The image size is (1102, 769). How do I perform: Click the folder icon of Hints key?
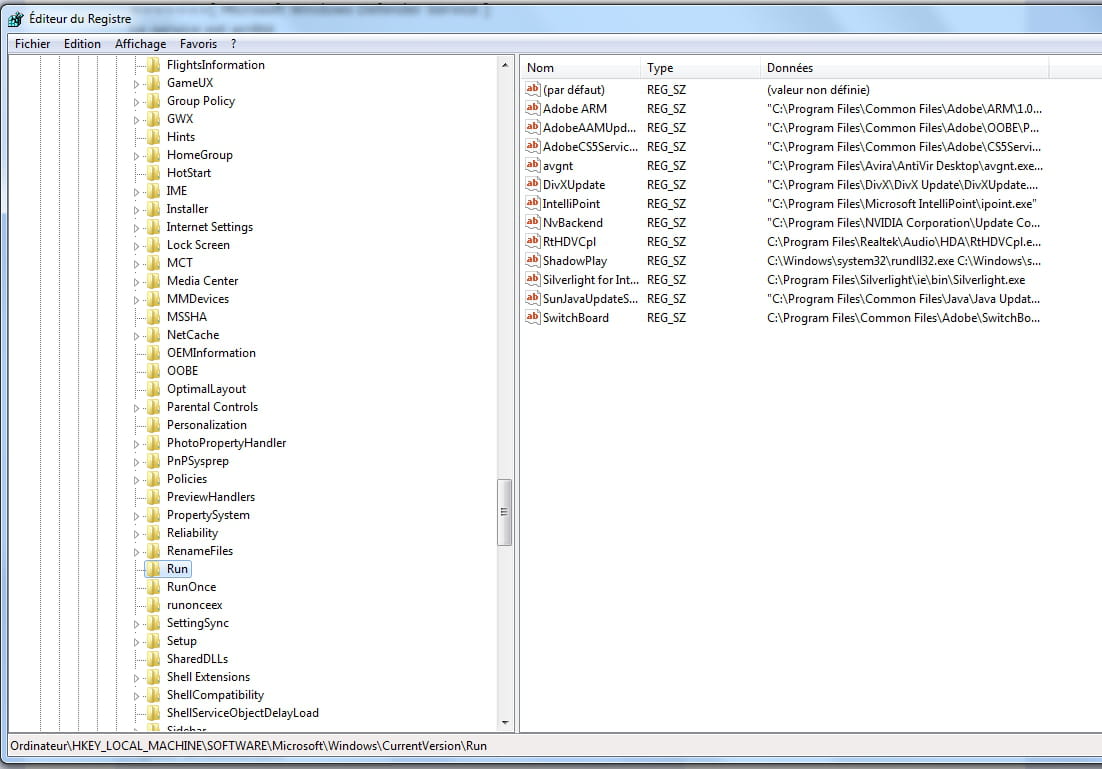[x=154, y=137]
